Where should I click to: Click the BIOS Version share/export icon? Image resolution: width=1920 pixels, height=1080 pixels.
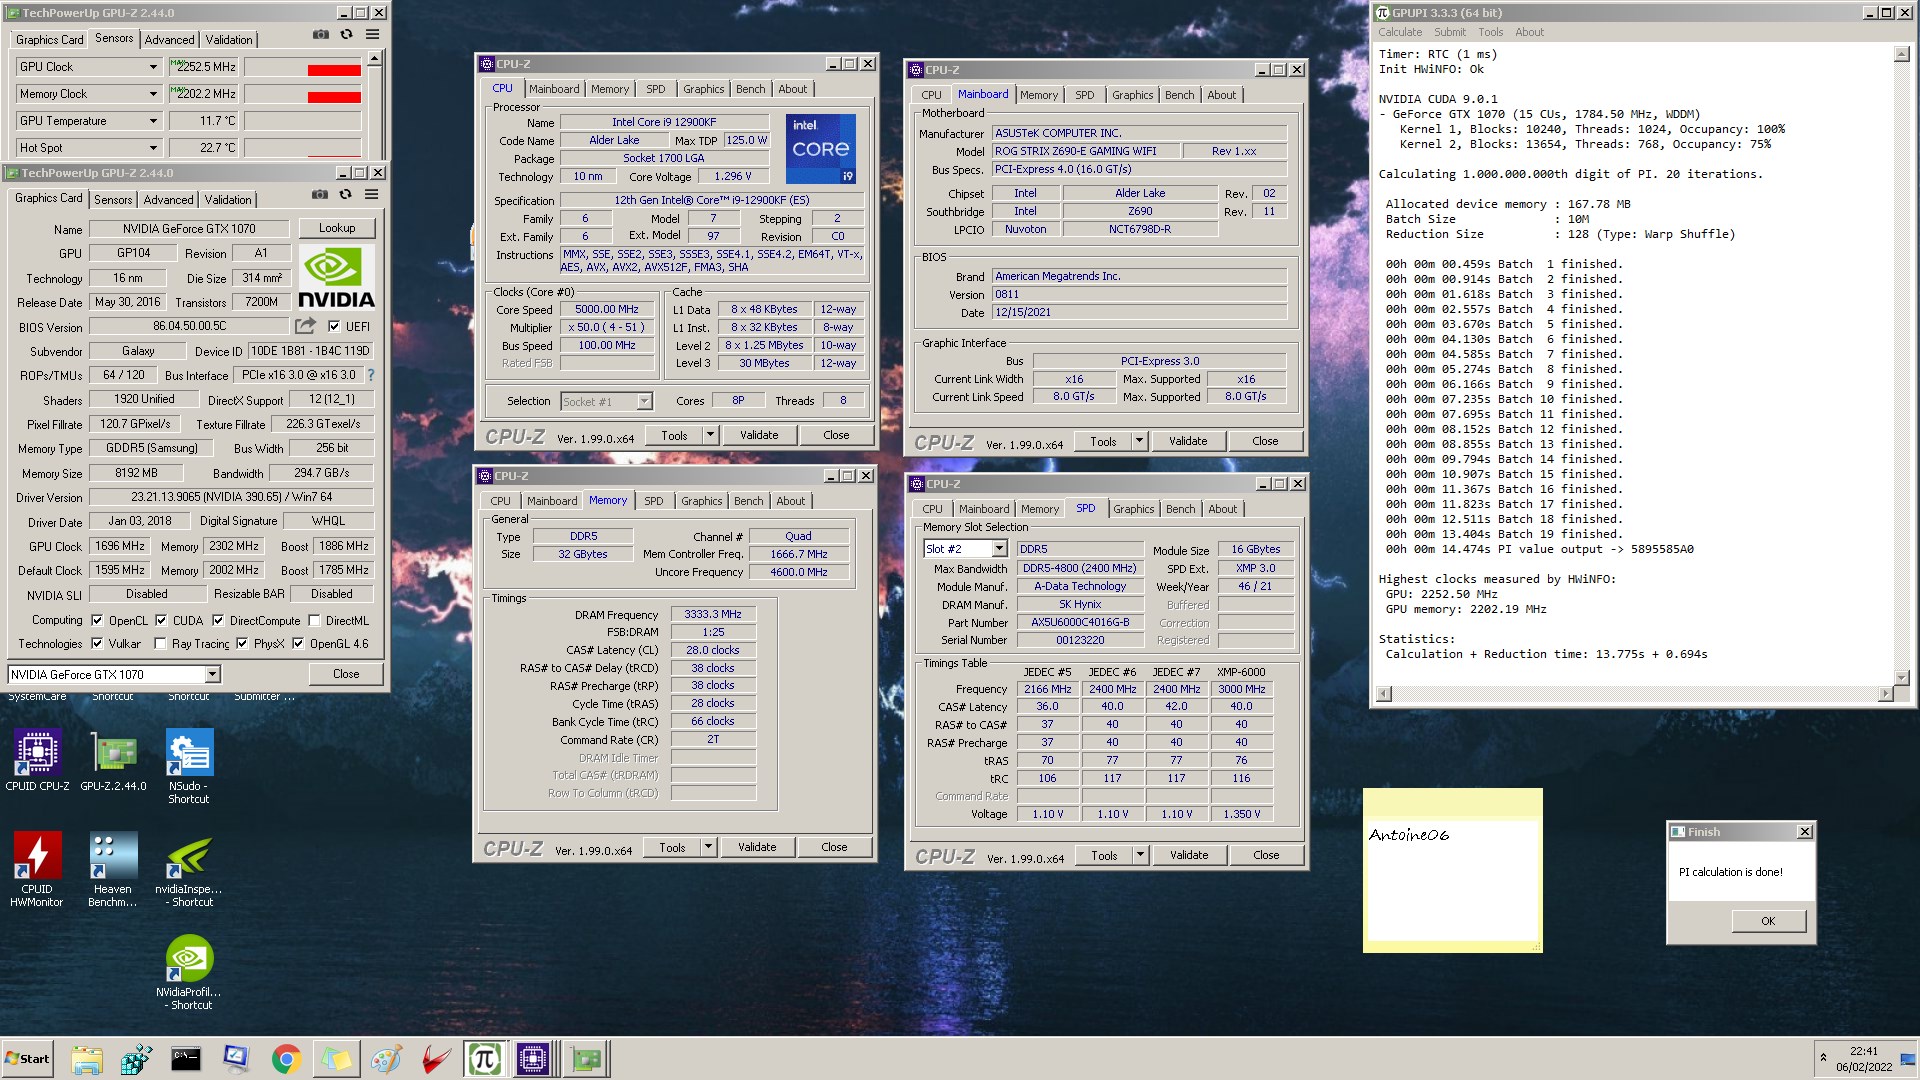coord(305,326)
